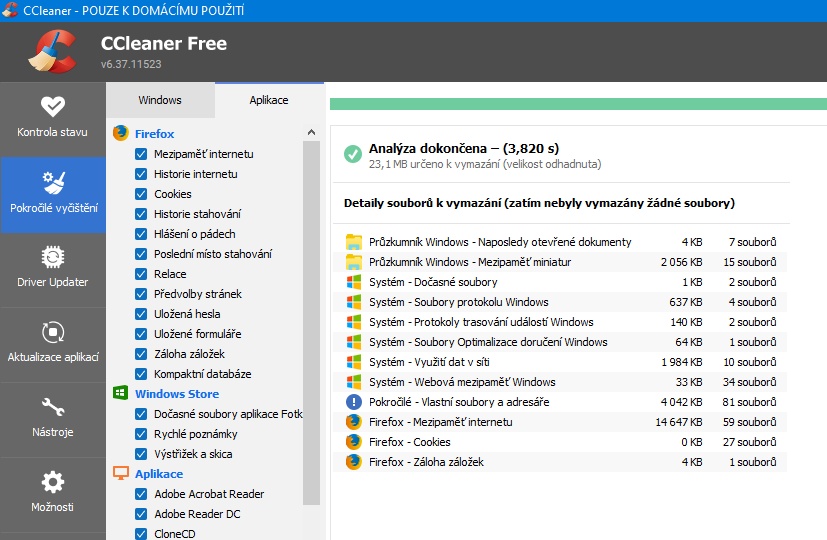Toggle Adobe Reader DC checkbox

pos(141,514)
